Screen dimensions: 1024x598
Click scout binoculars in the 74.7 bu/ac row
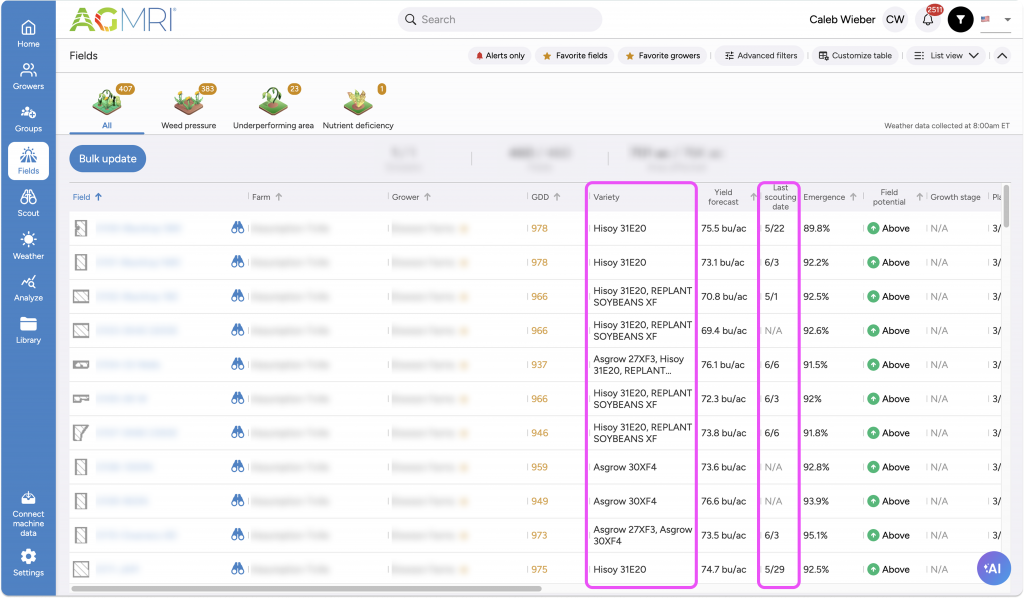click(237, 569)
